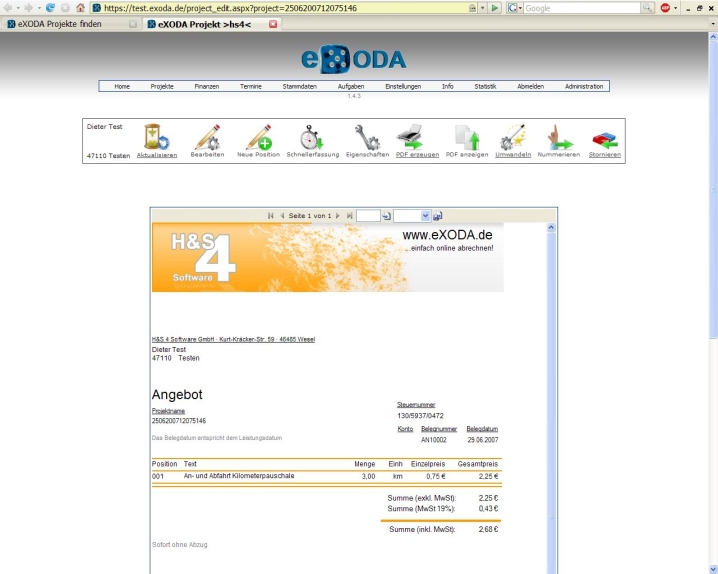Viewport: 718px width, 574px height.
Task: Open the Finanzen menu
Action: coord(206,86)
